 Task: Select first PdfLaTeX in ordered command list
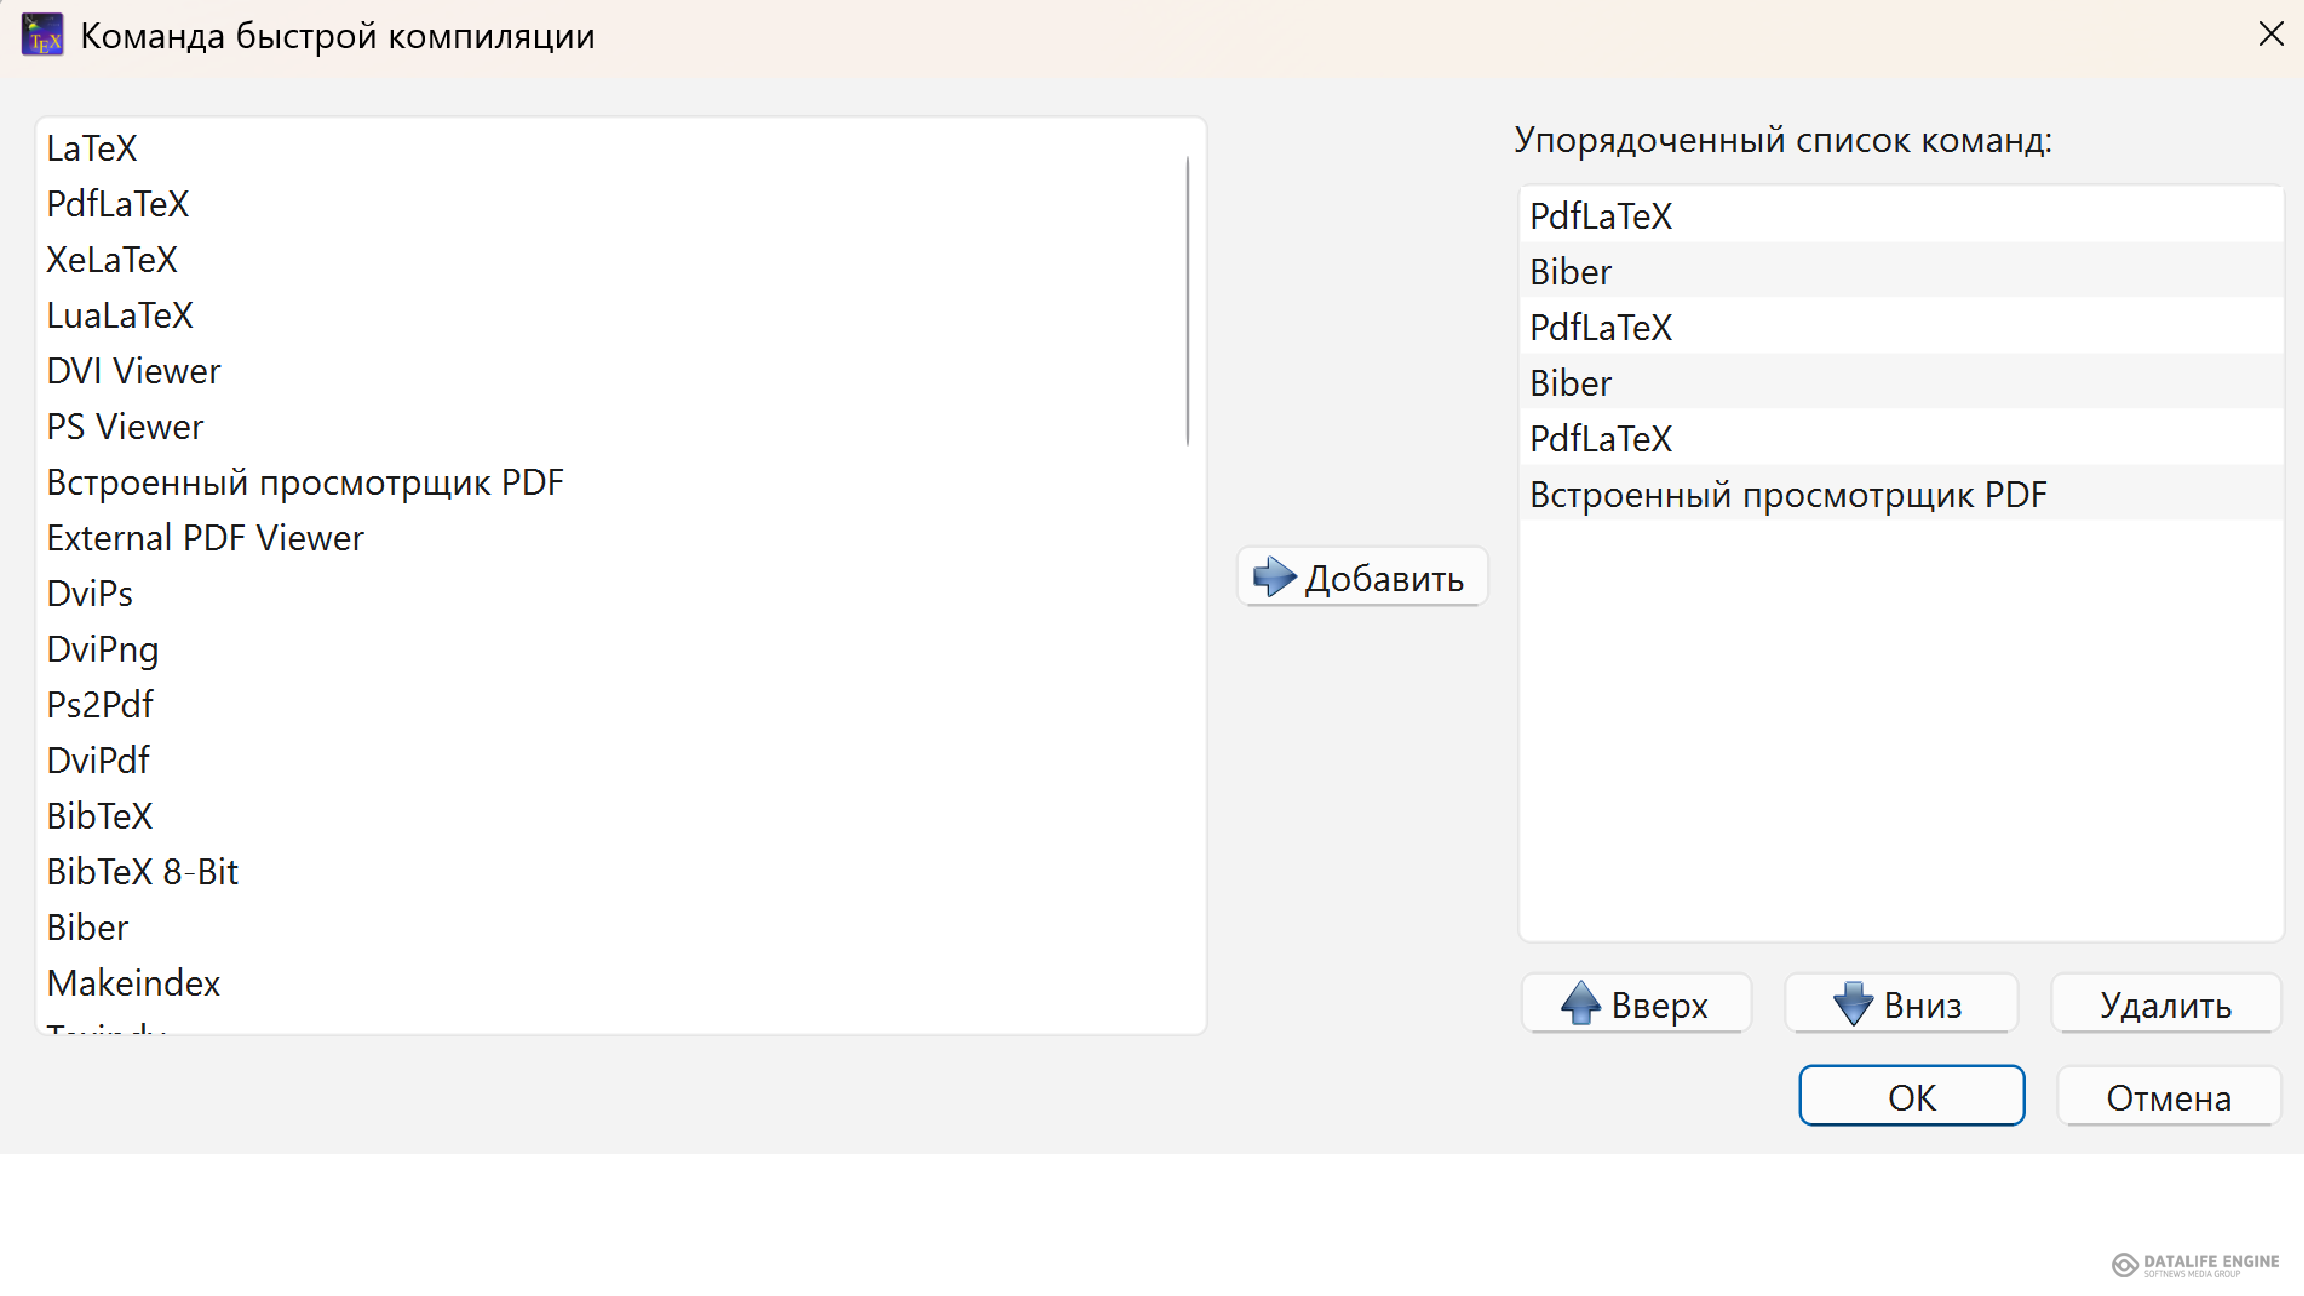[1601, 216]
